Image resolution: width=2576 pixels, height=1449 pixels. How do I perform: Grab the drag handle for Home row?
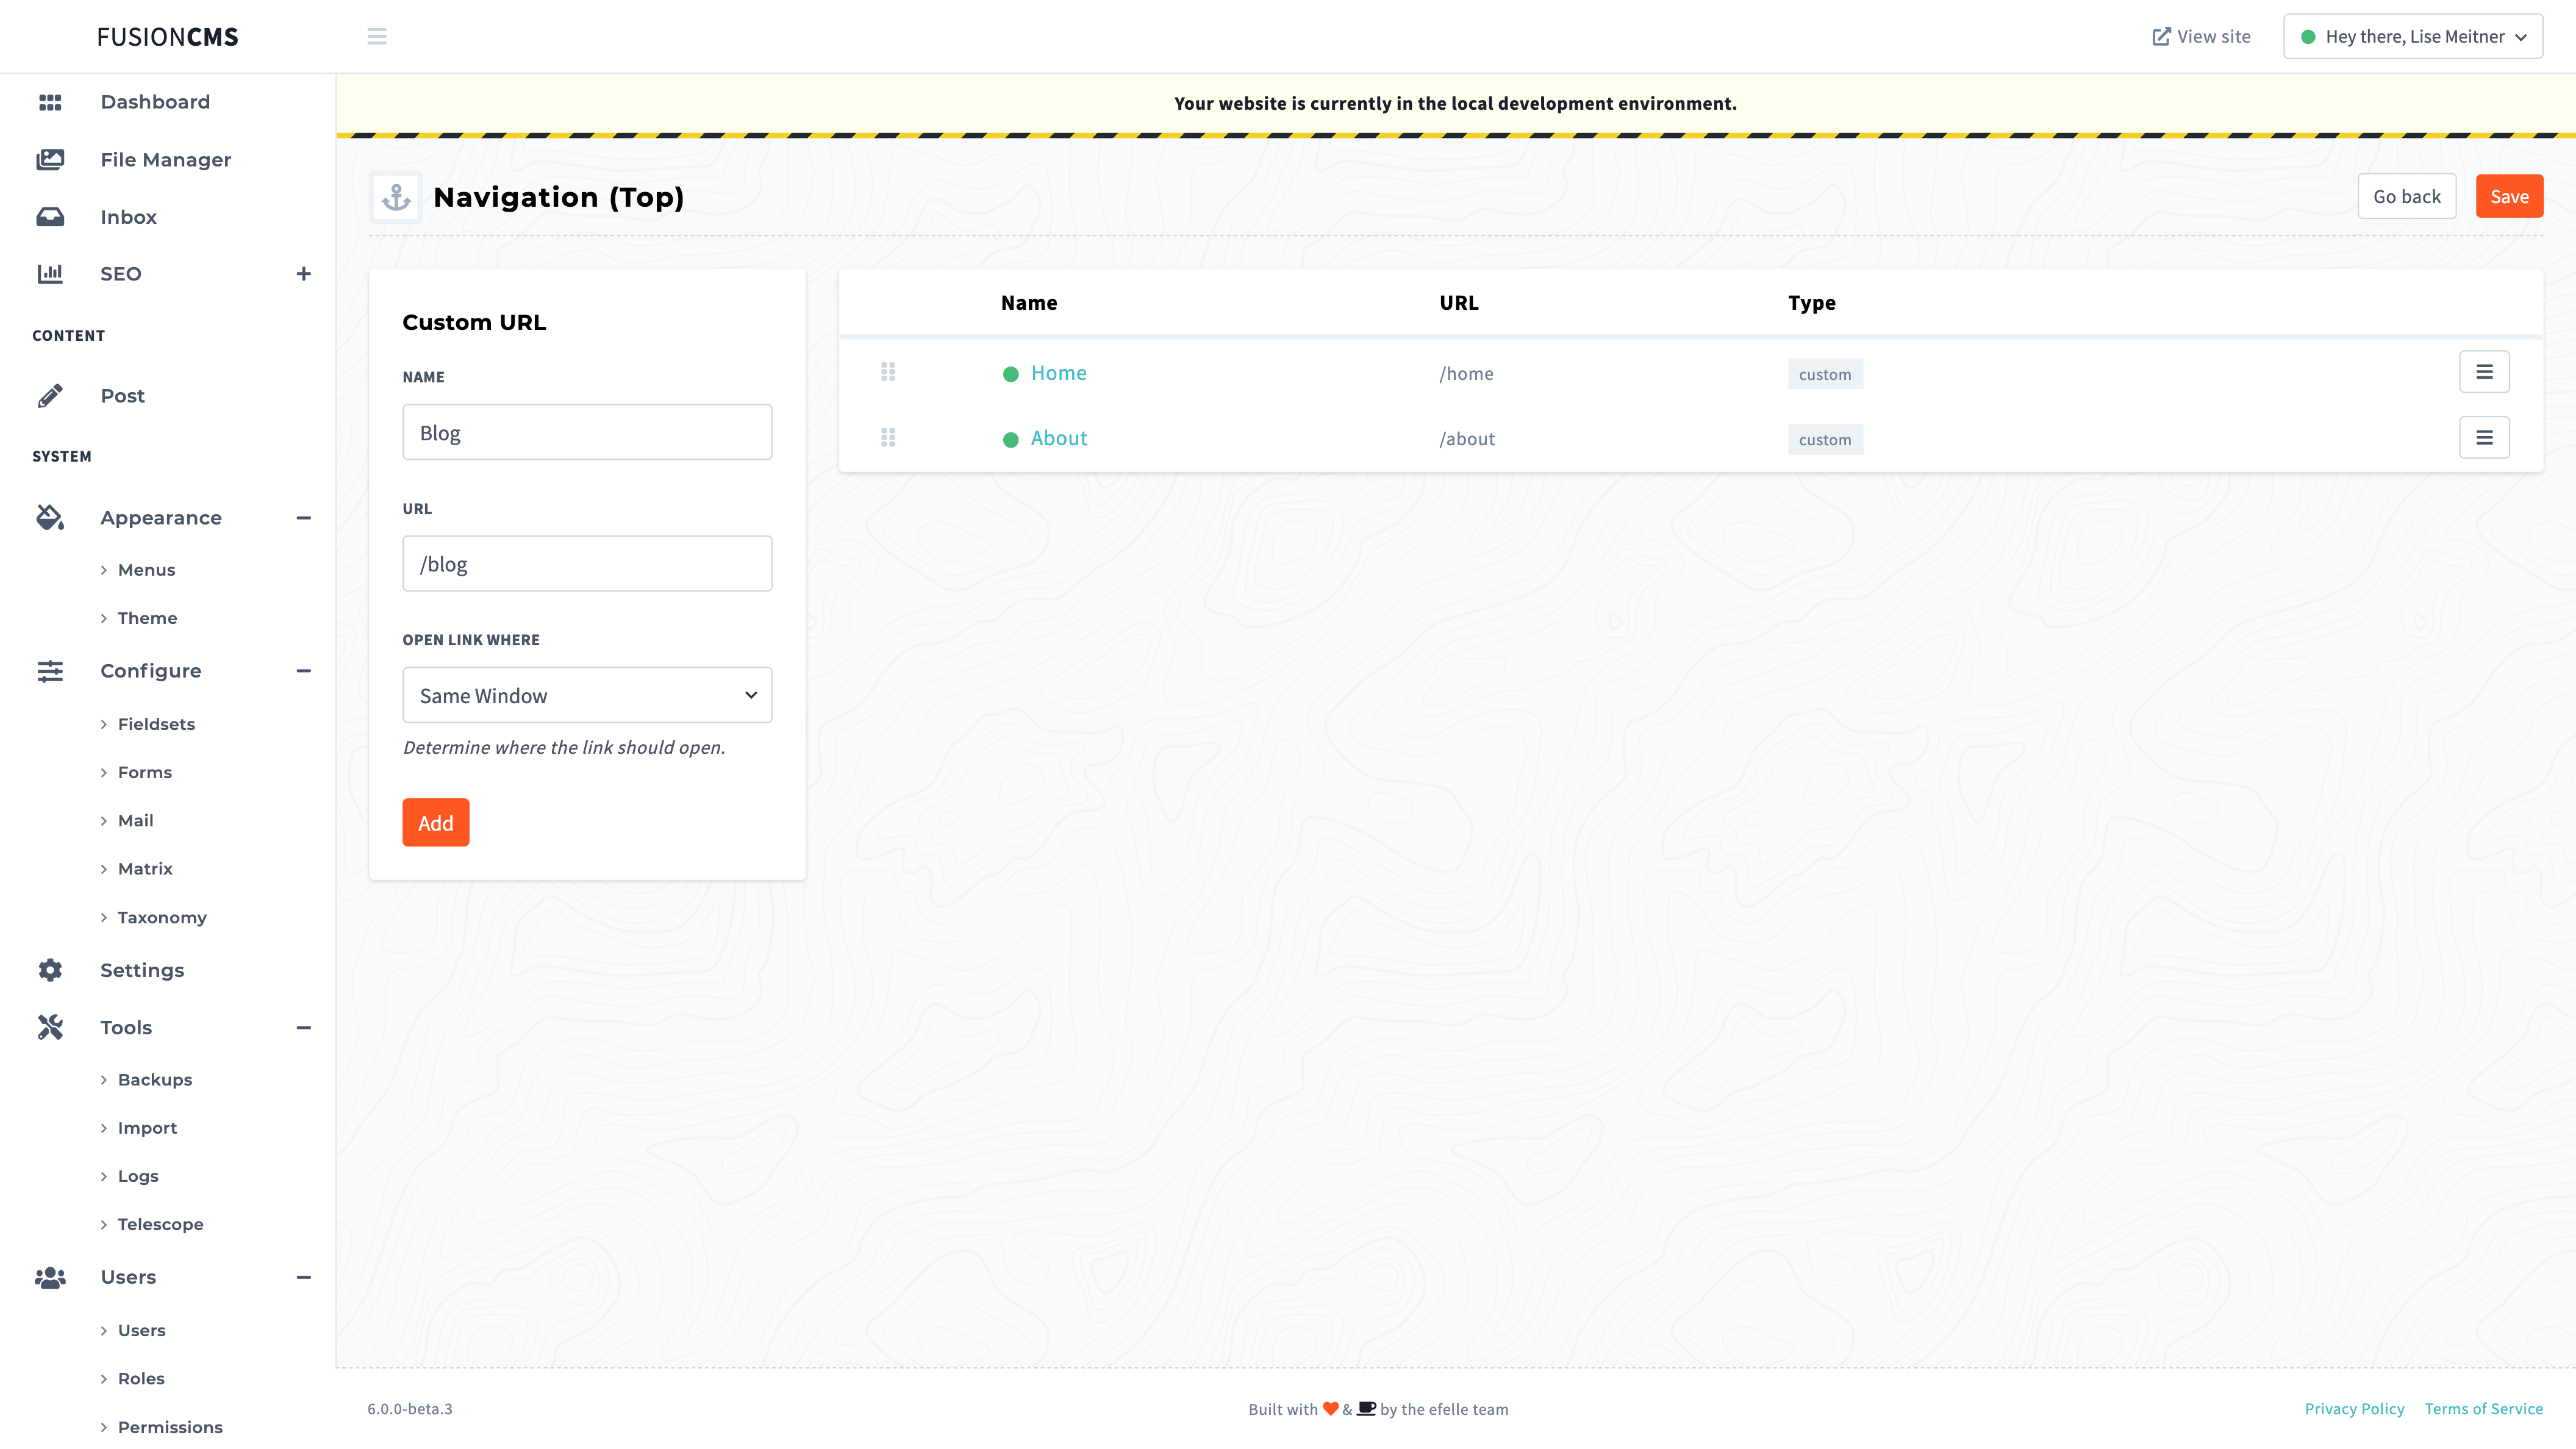click(x=888, y=372)
